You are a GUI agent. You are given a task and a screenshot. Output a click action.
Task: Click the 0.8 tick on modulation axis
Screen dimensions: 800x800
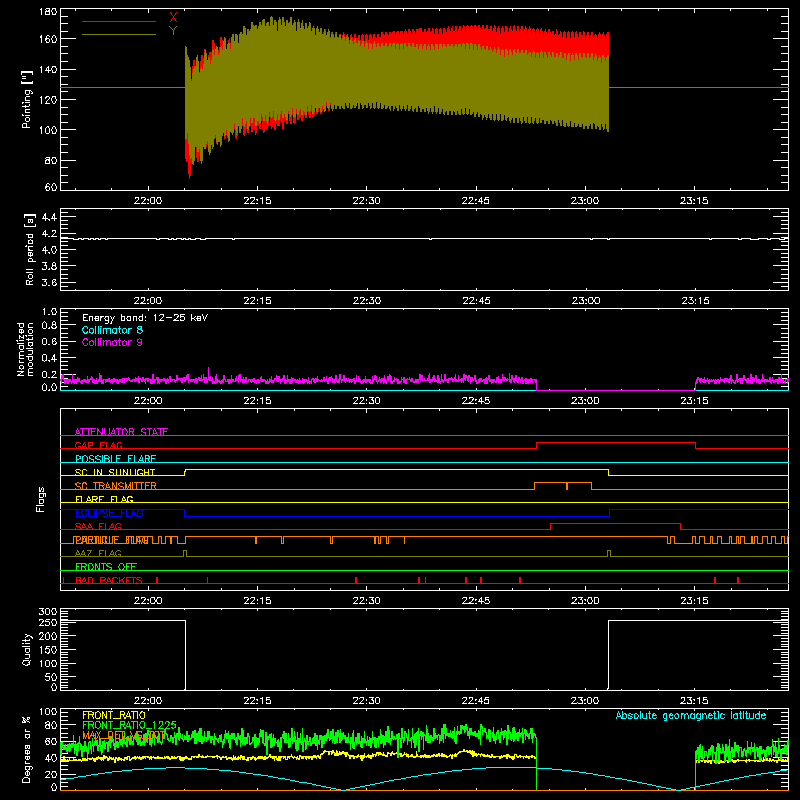(49, 326)
